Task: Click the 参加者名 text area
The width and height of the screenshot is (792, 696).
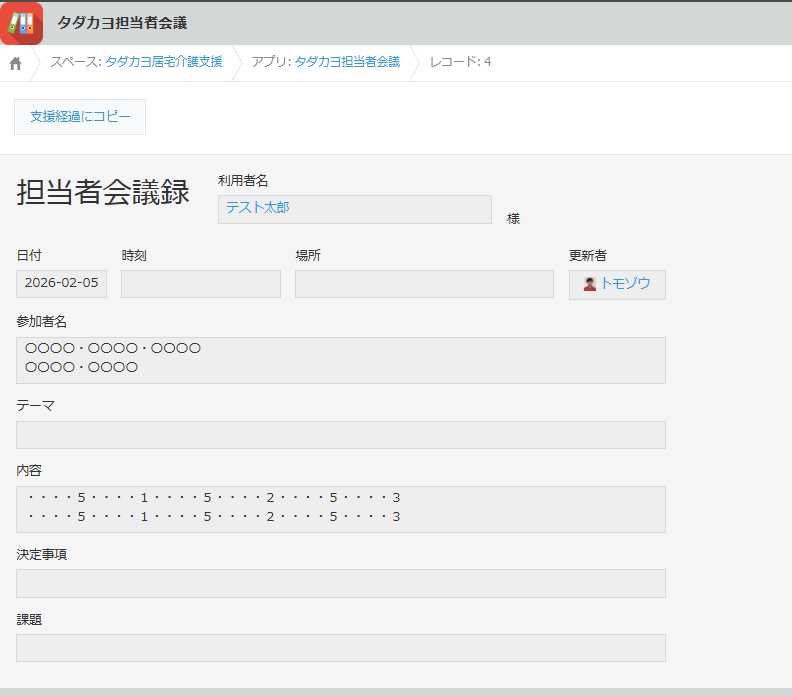Action: (x=340, y=360)
